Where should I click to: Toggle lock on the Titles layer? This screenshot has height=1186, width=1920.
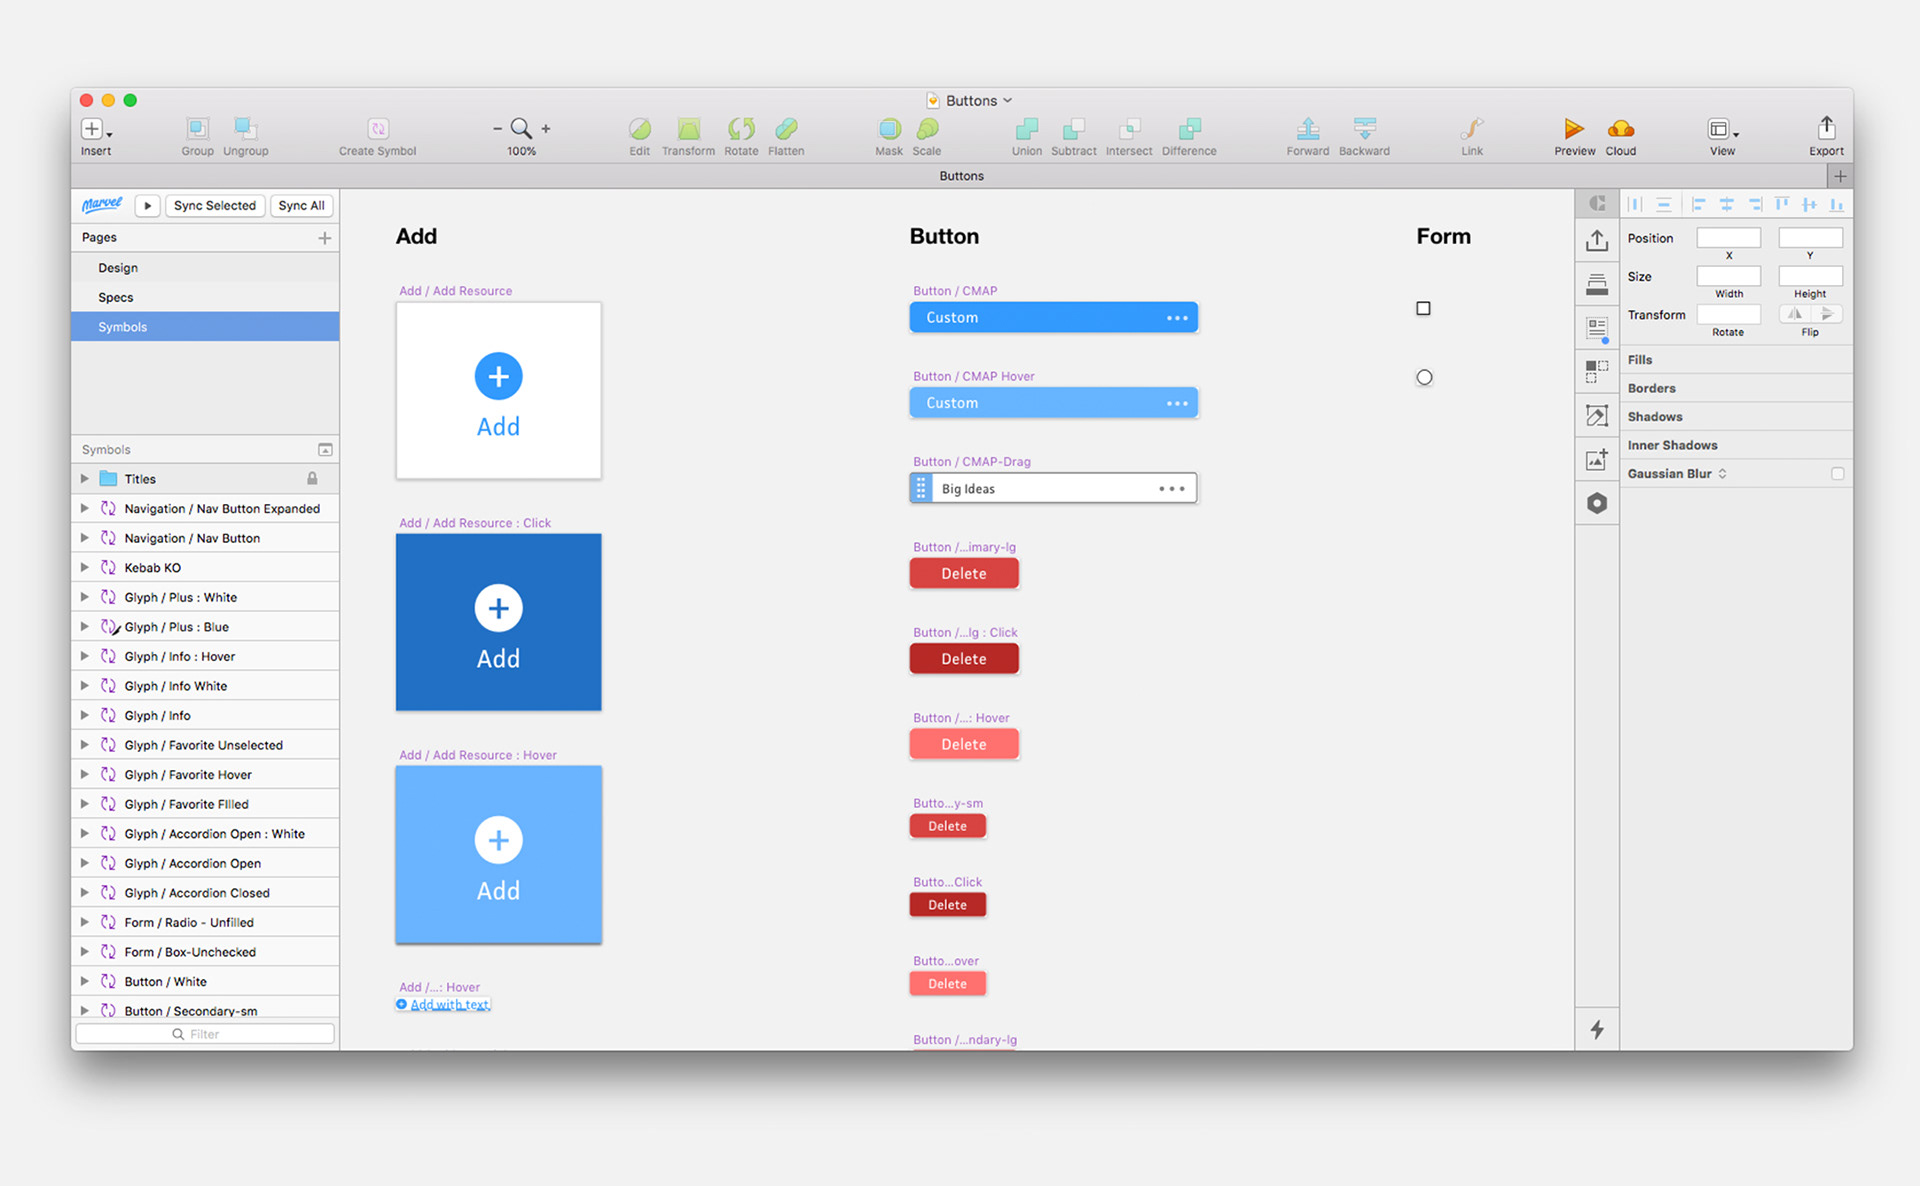(x=312, y=478)
